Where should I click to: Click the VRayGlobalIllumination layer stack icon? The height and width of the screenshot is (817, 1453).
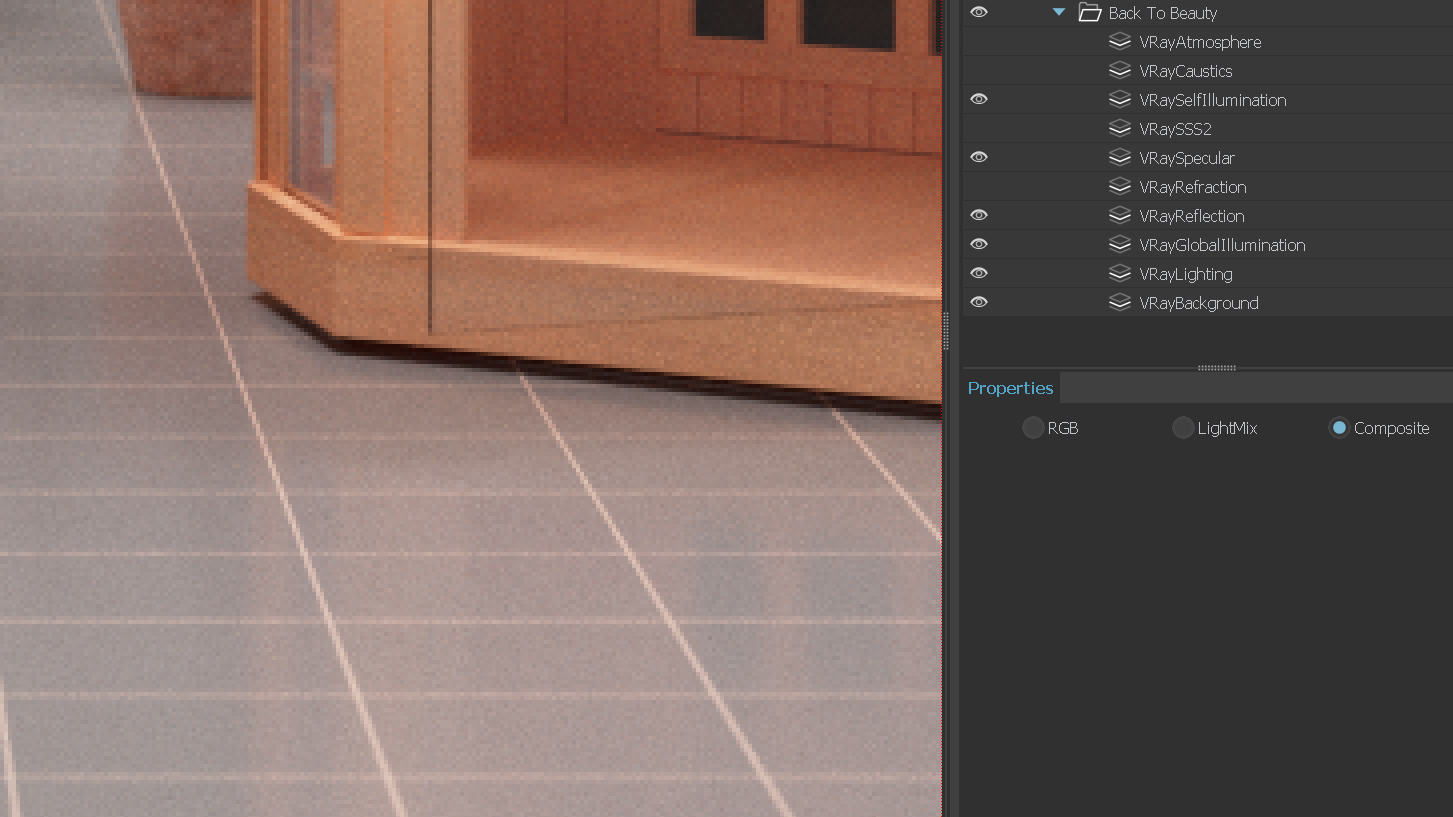[x=1120, y=245]
